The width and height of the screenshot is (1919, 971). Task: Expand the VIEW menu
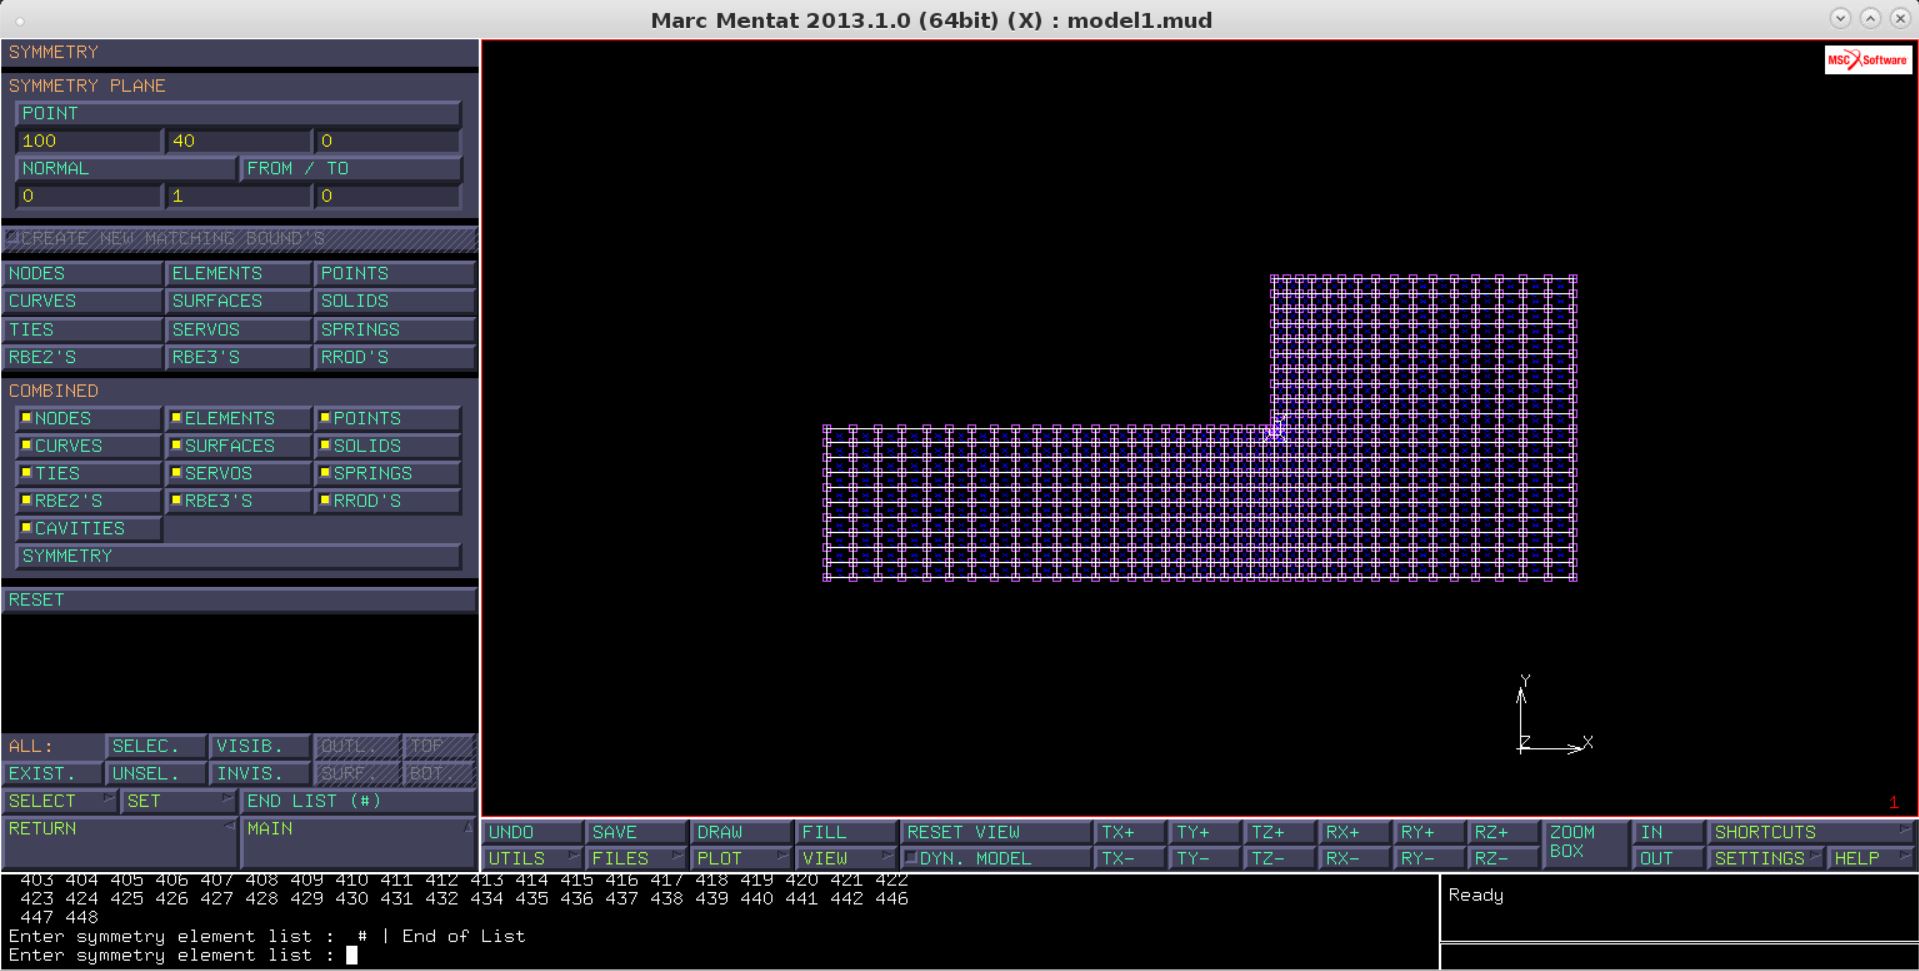click(846, 858)
